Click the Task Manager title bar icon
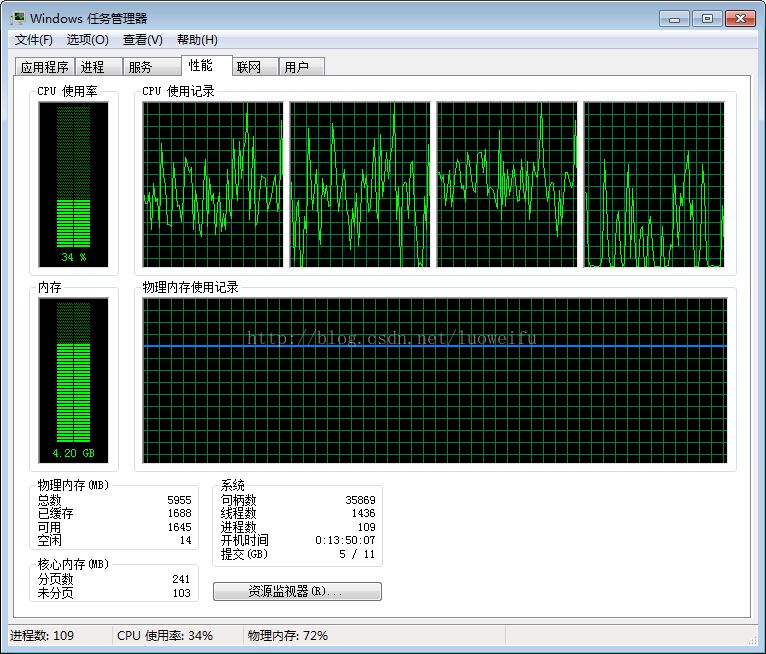 pyautogui.click(x=18, y=19)
